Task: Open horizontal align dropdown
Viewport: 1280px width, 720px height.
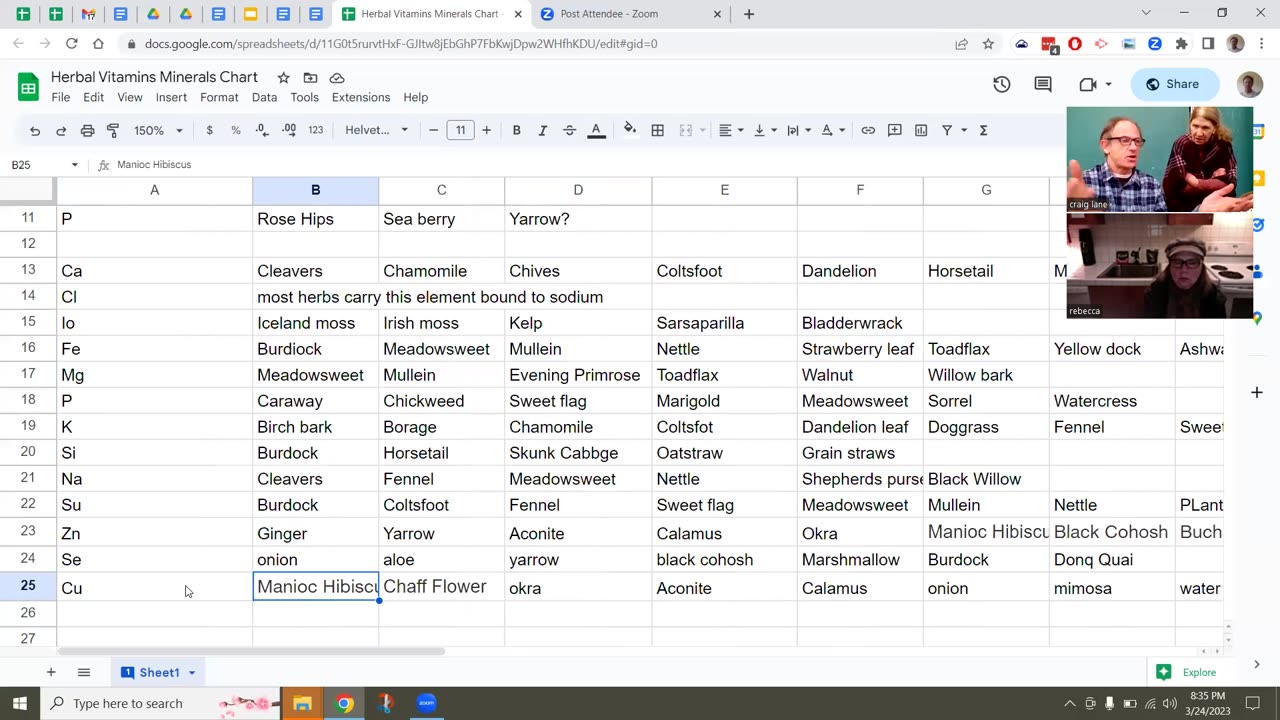Action: (x=731, y=130)
